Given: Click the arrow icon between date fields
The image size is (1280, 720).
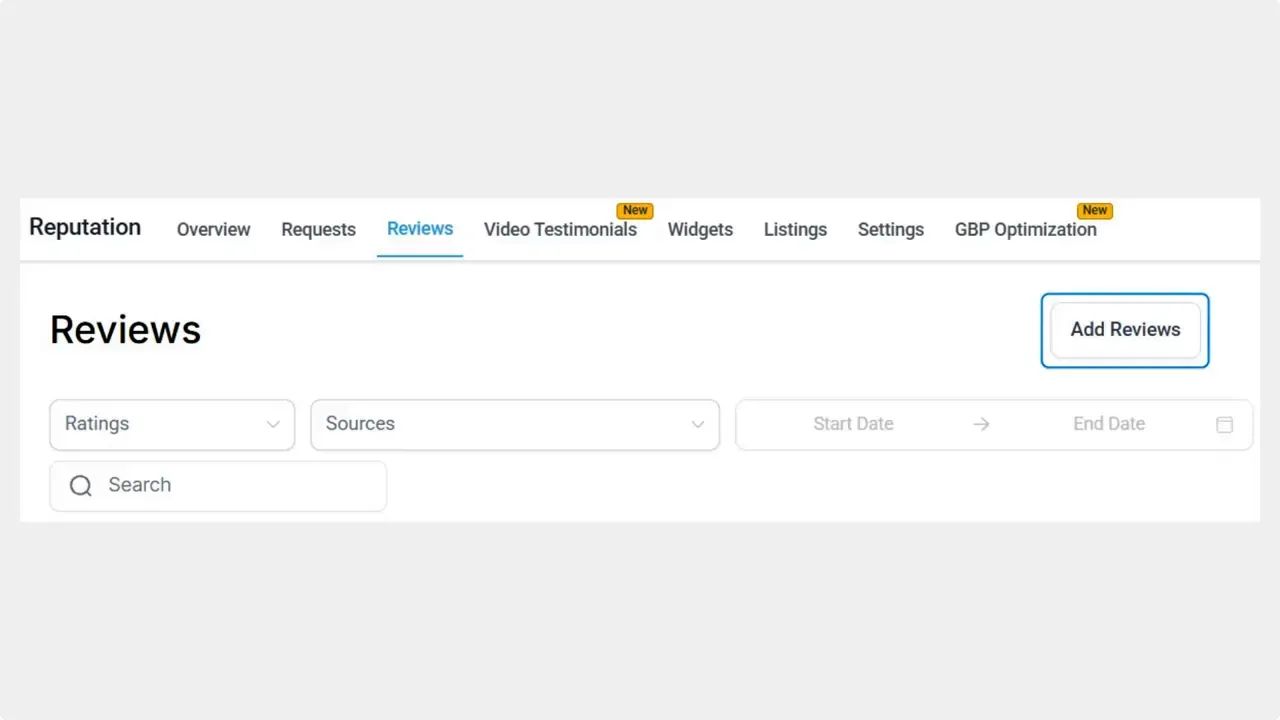Looking at the screenshot, I should pyautogui.click(x=981, y=424).
